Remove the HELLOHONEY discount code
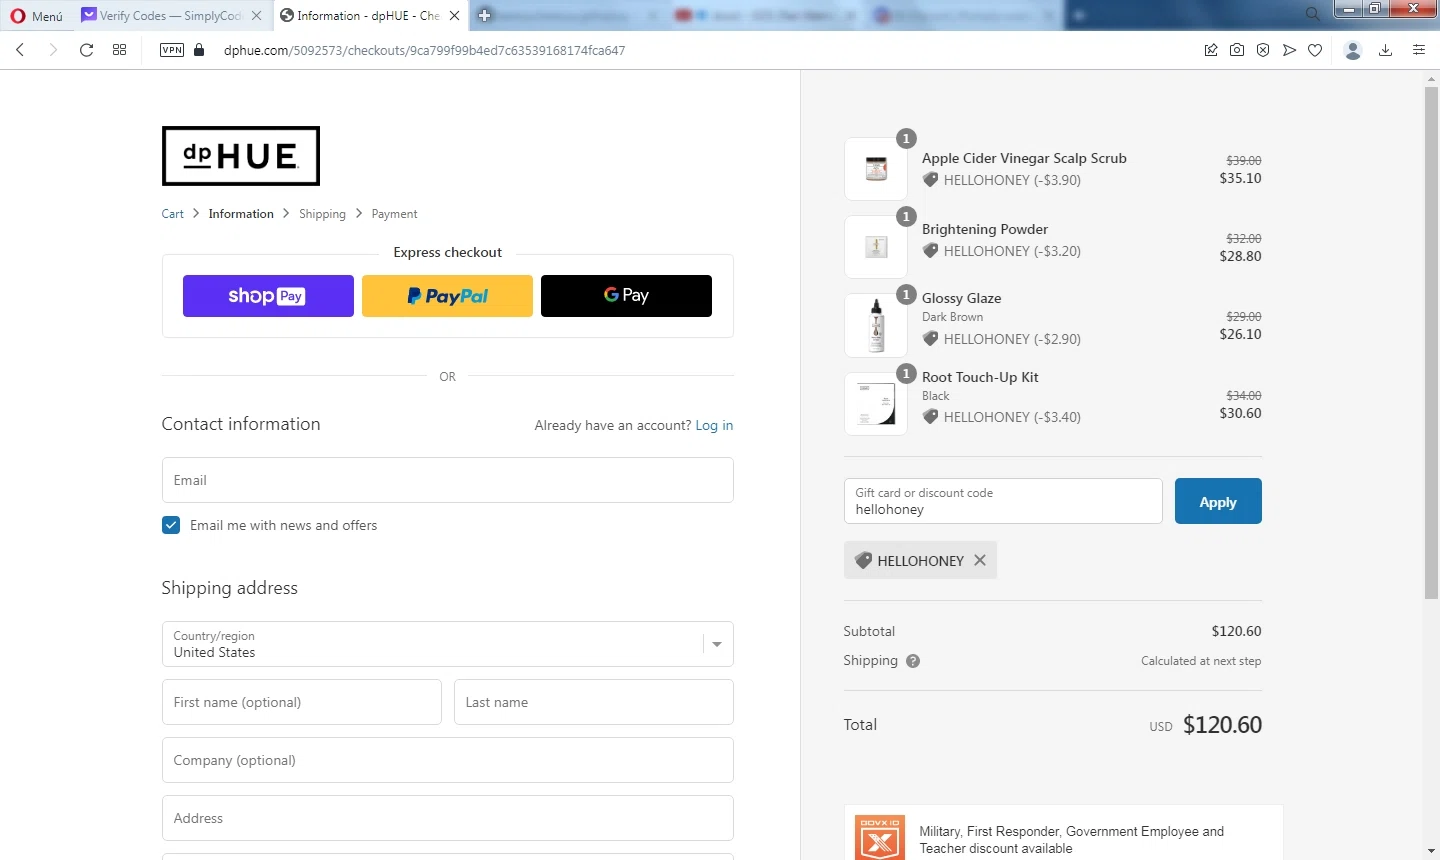Viewport: 1440px width, 860px height. 980,560
